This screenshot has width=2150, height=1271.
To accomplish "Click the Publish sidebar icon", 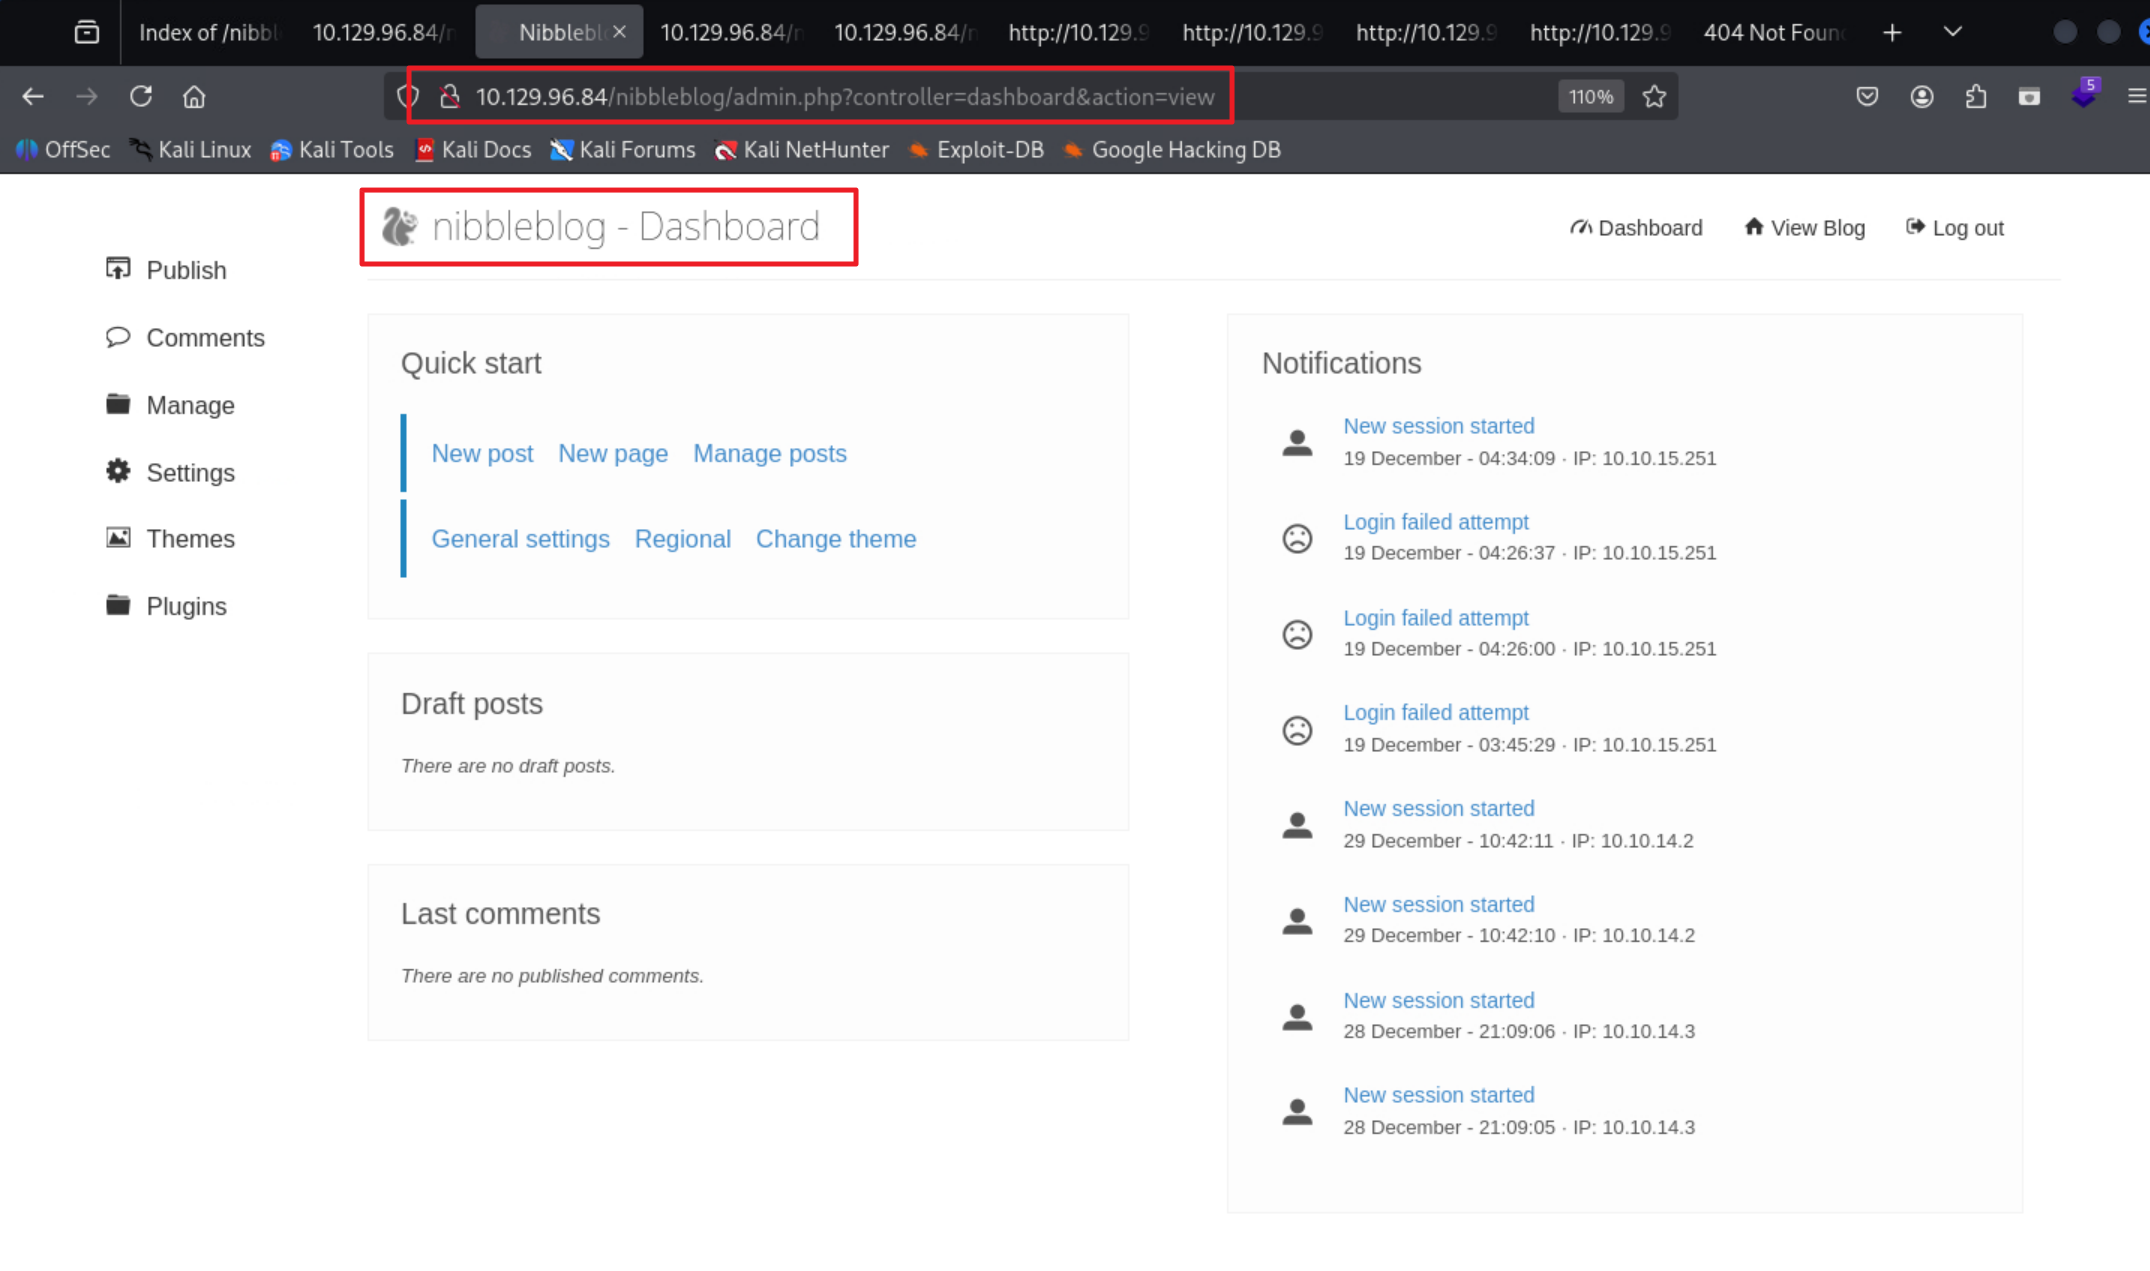I will click(x=118, y=269).
